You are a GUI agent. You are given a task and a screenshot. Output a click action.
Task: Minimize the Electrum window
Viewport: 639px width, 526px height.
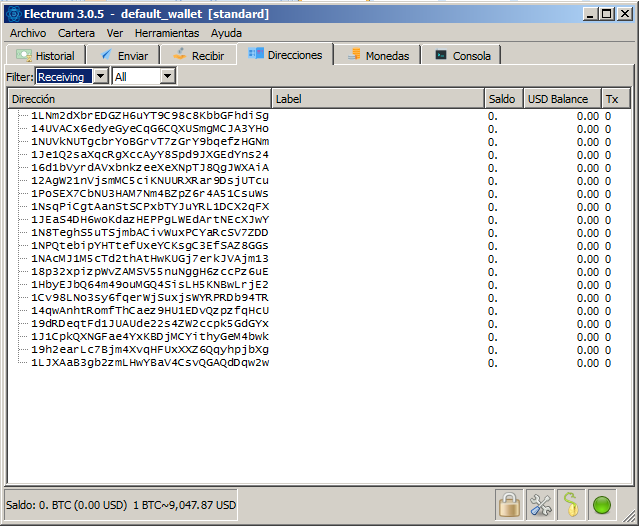click(590, 14)
